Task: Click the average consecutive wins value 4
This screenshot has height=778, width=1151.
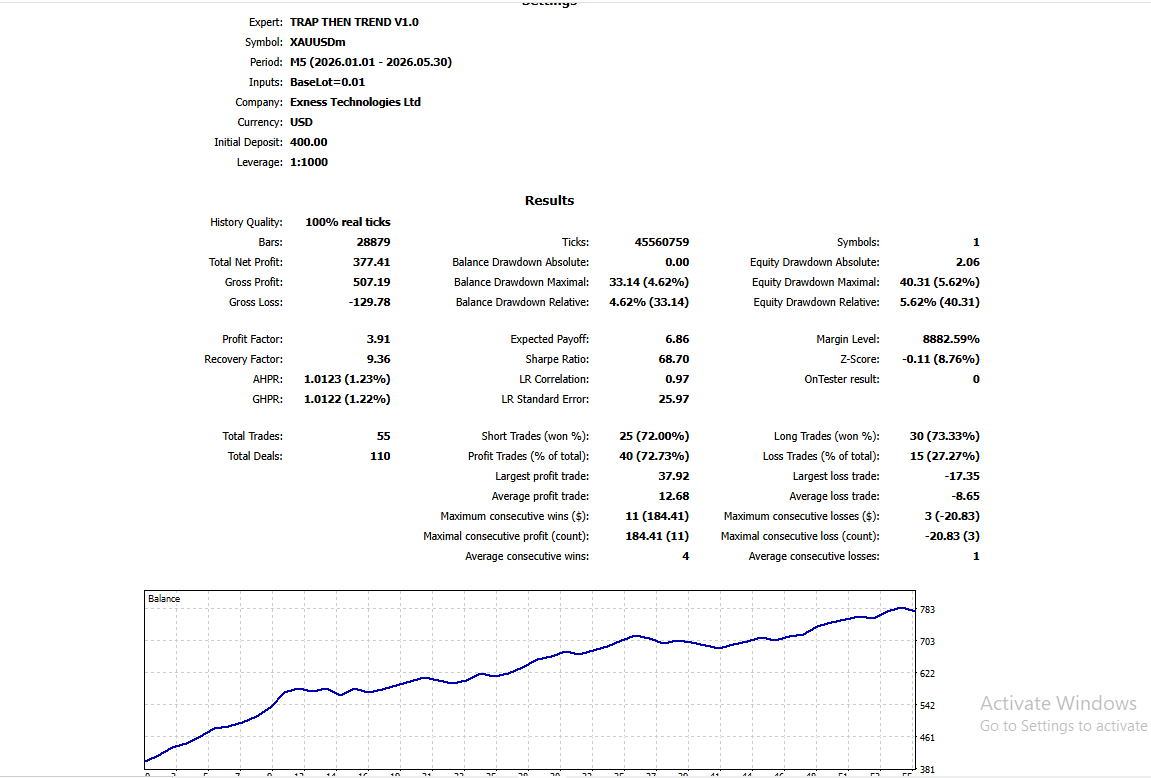Action: 686,556
